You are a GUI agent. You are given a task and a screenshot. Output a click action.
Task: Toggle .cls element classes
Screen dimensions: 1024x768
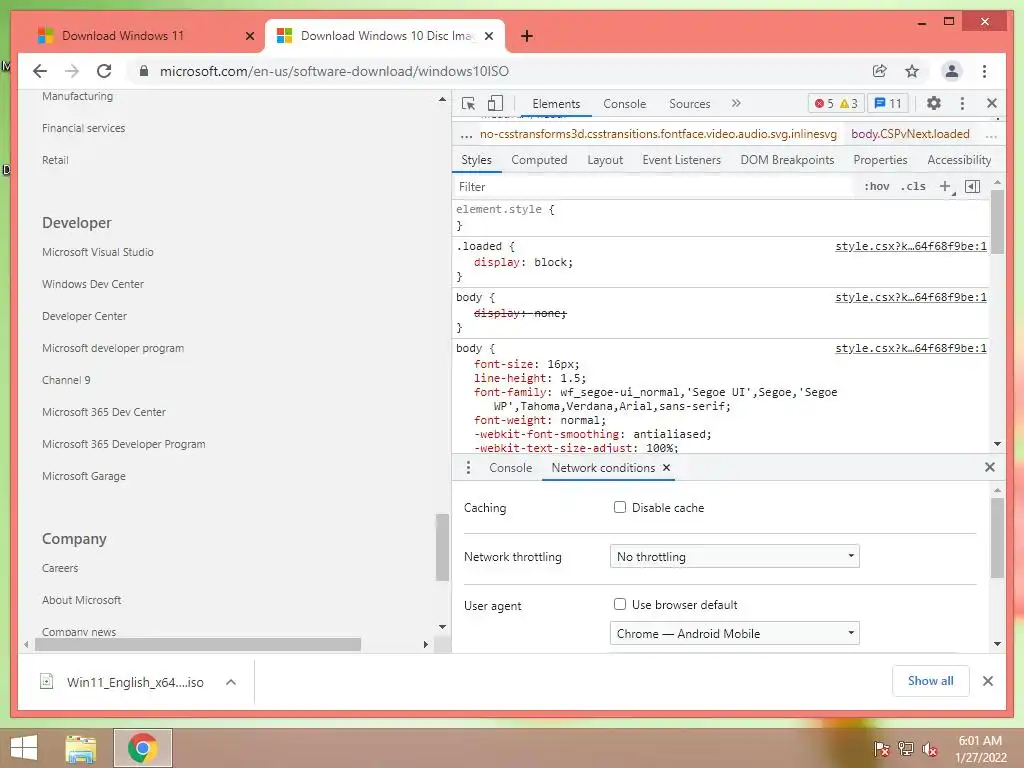pyautogui.click(x=913, y=187)
